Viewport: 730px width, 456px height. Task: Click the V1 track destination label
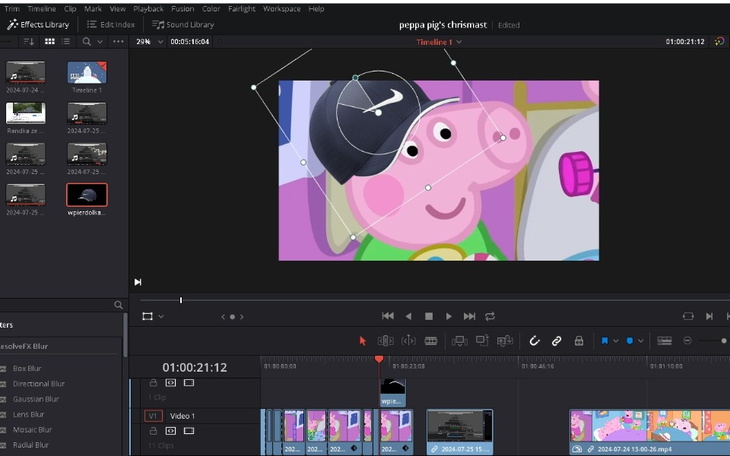coord(153,416)
